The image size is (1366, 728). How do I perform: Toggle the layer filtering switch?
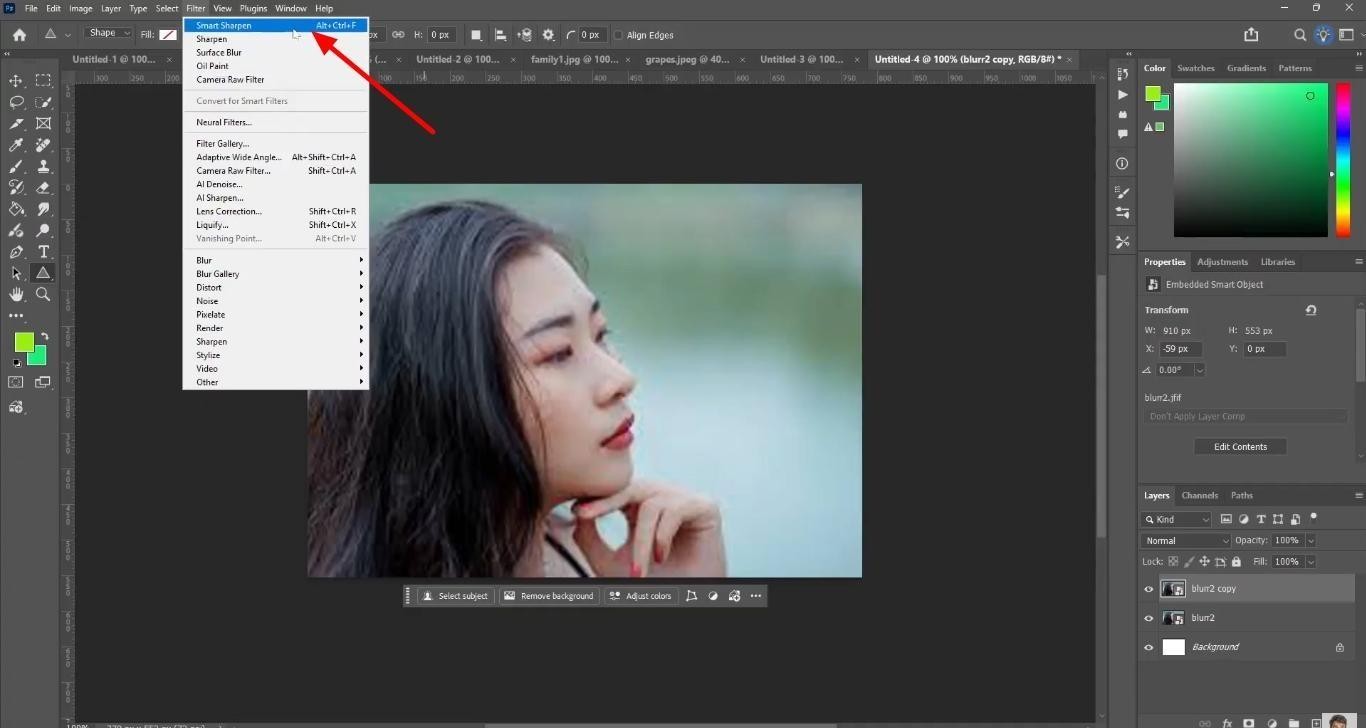(1313, 517)
